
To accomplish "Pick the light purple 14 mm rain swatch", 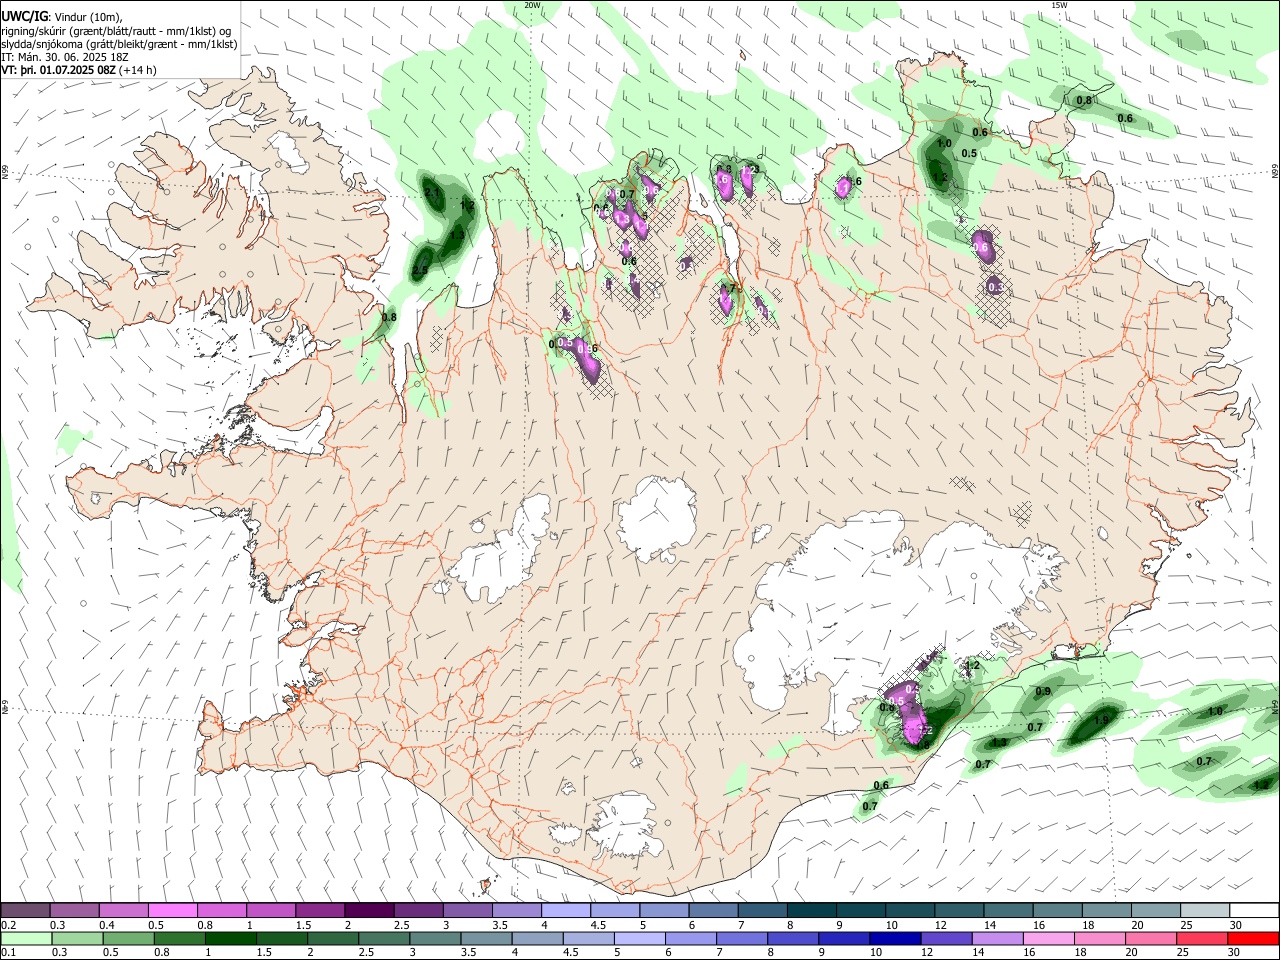I will (x=997, y=938).
